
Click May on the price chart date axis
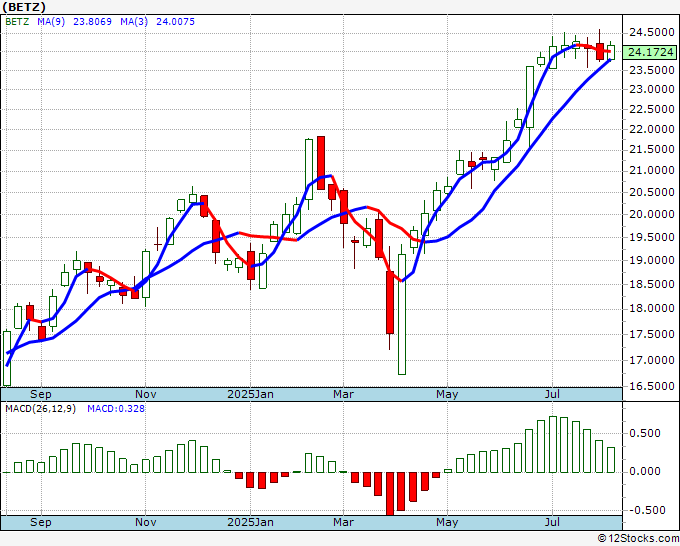[x=447, y=394]
